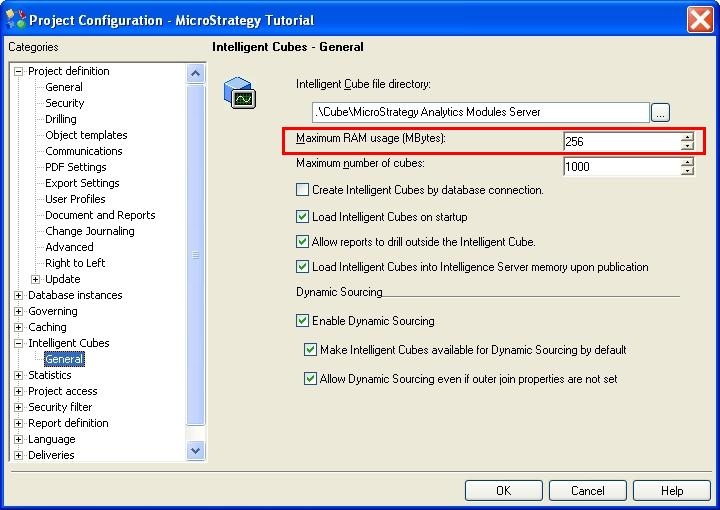Expand the Governing category

pos(18,311)
